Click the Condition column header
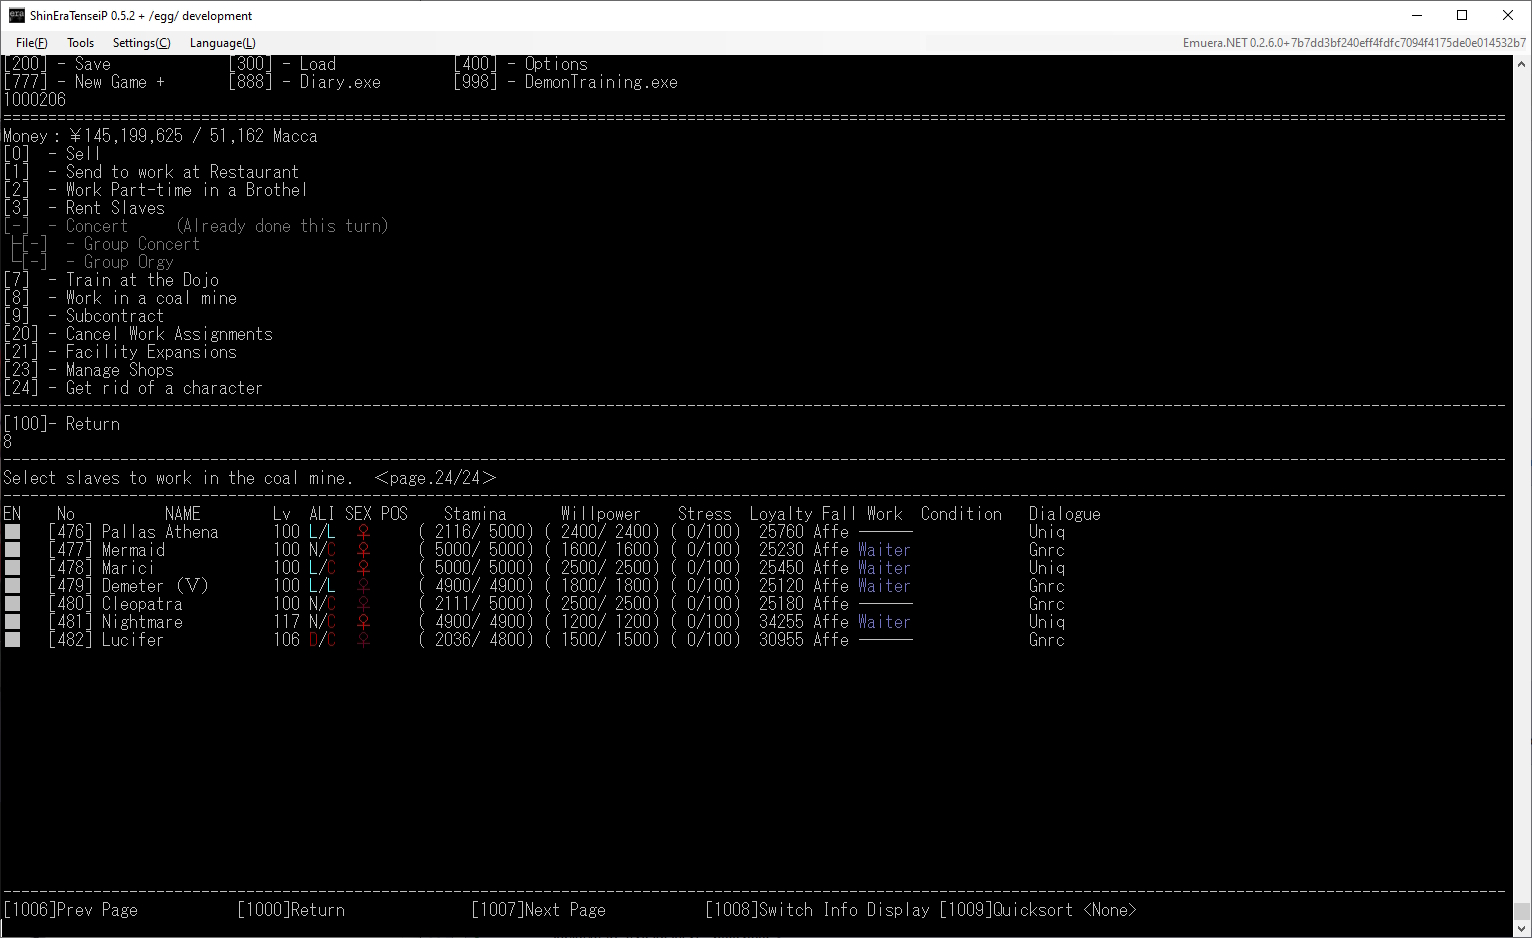Screen dimensions: 1532x938 (x=961, y=514)
